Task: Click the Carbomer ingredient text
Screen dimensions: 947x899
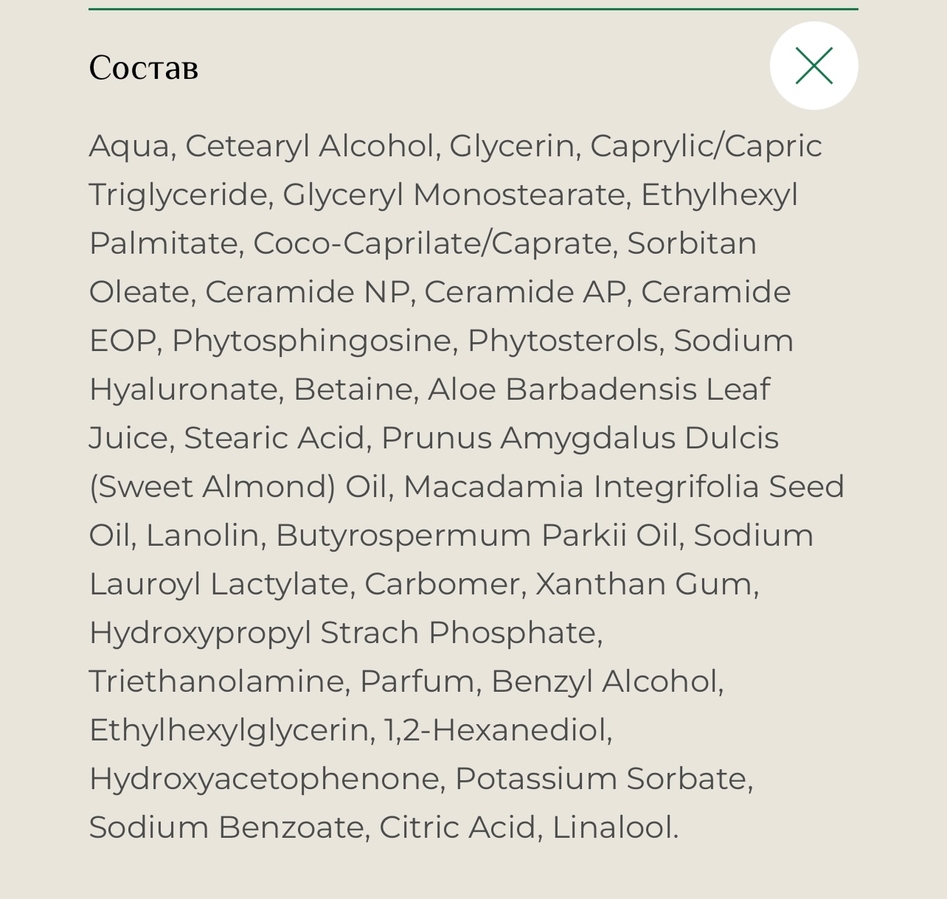Action: click(441, 584)
